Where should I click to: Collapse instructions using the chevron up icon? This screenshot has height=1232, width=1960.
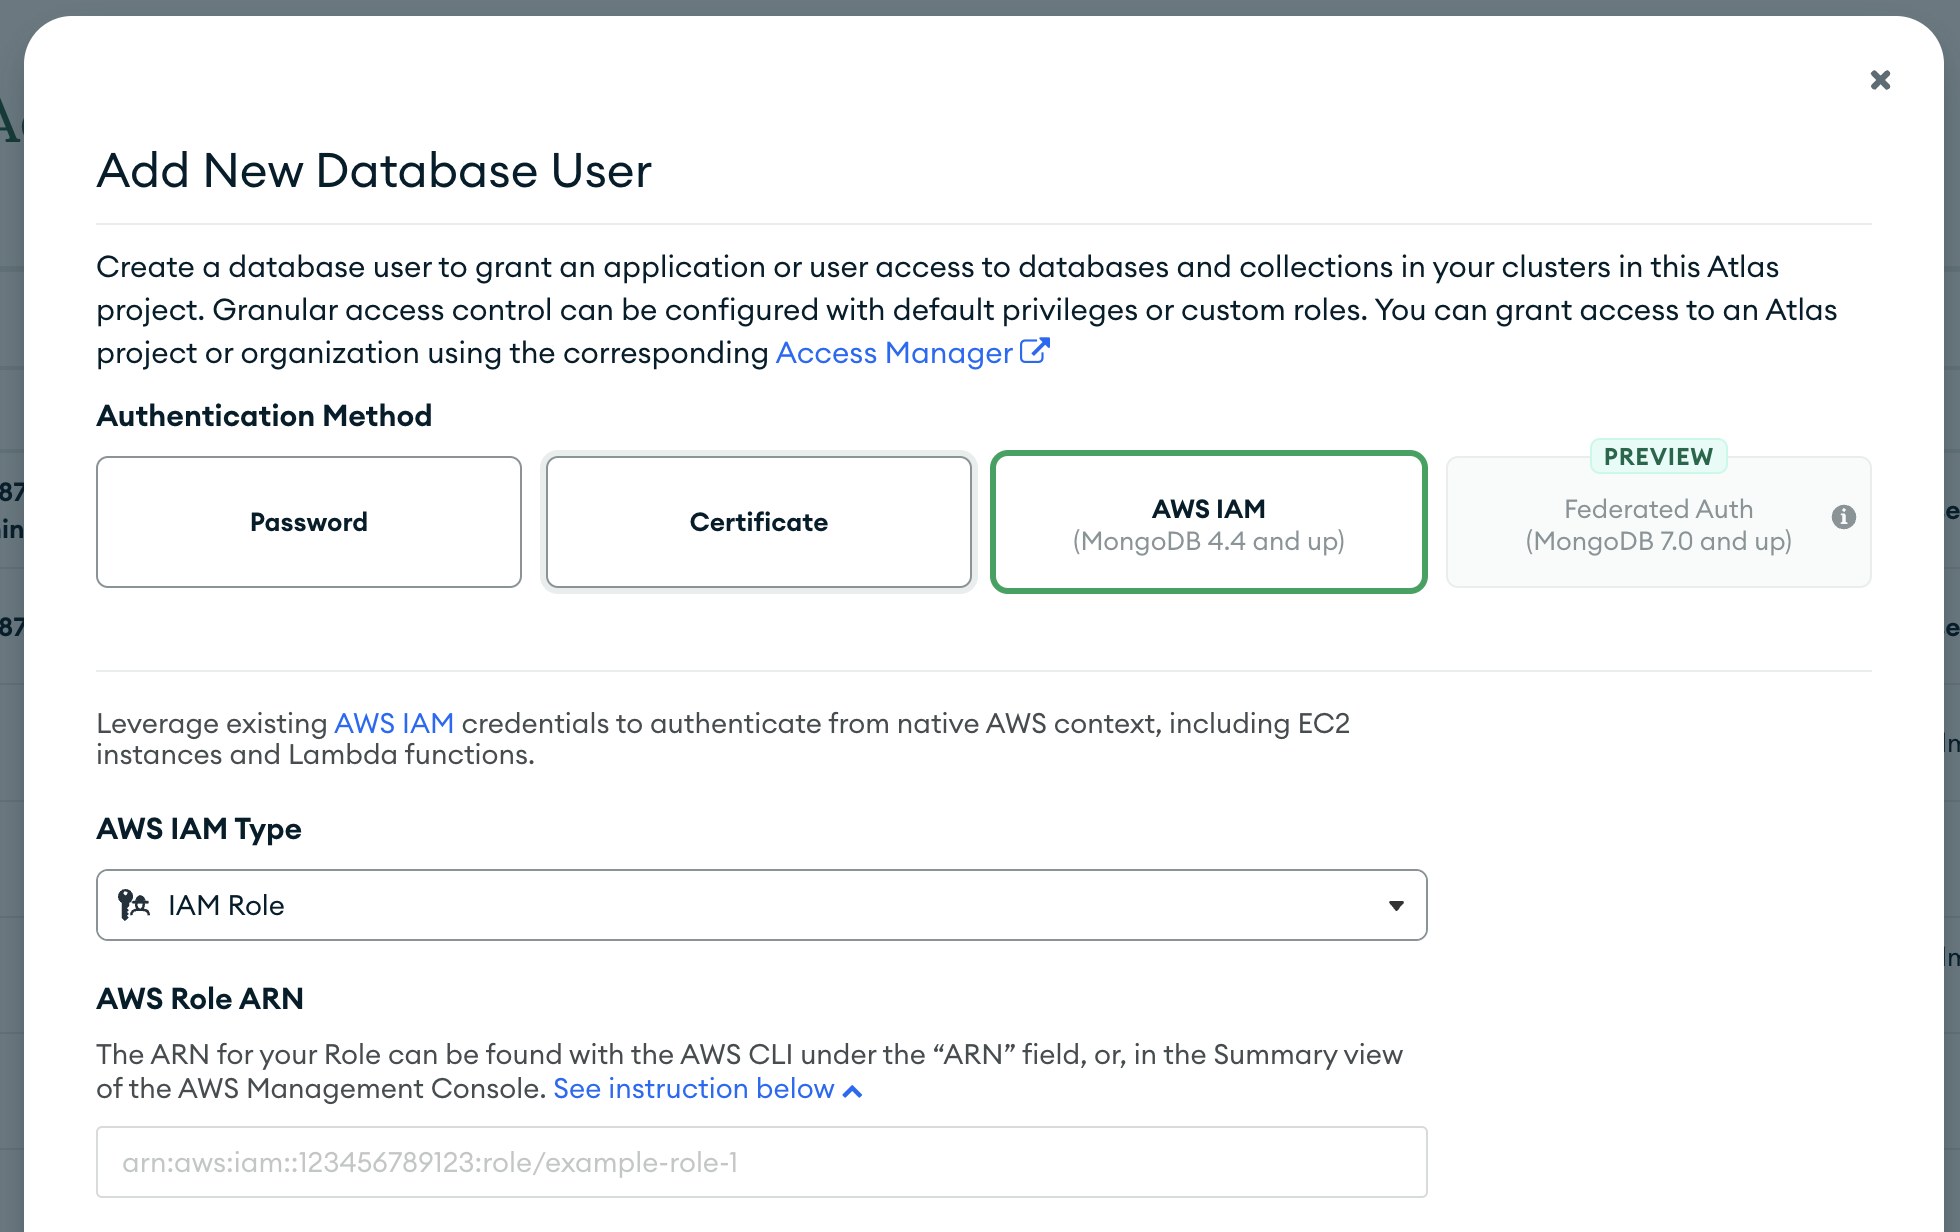pyautogui.click(x=852, y=1090)
